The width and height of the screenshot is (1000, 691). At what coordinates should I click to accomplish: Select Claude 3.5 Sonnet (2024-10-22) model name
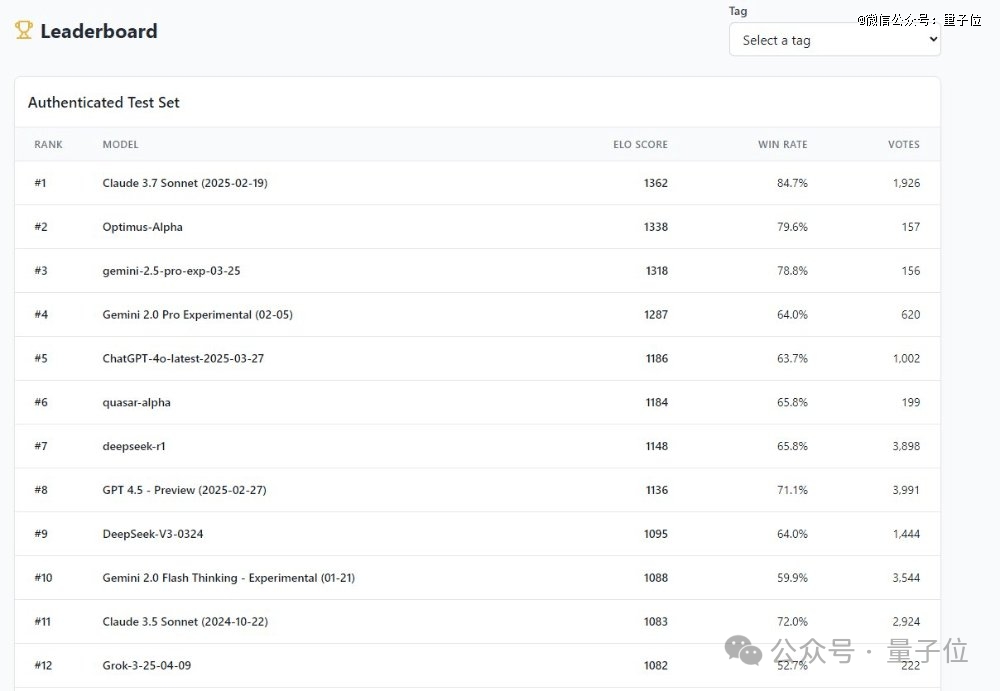[185, 621]
